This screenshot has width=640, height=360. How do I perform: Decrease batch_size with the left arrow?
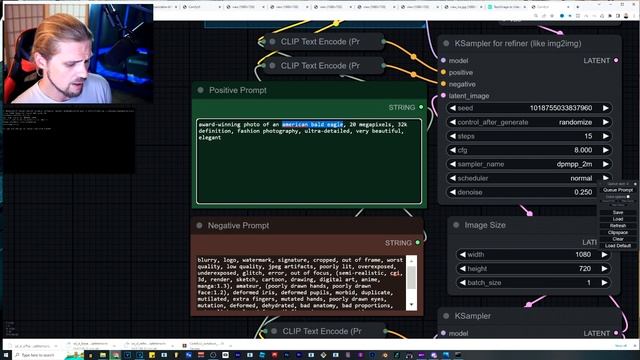(462, 282)
